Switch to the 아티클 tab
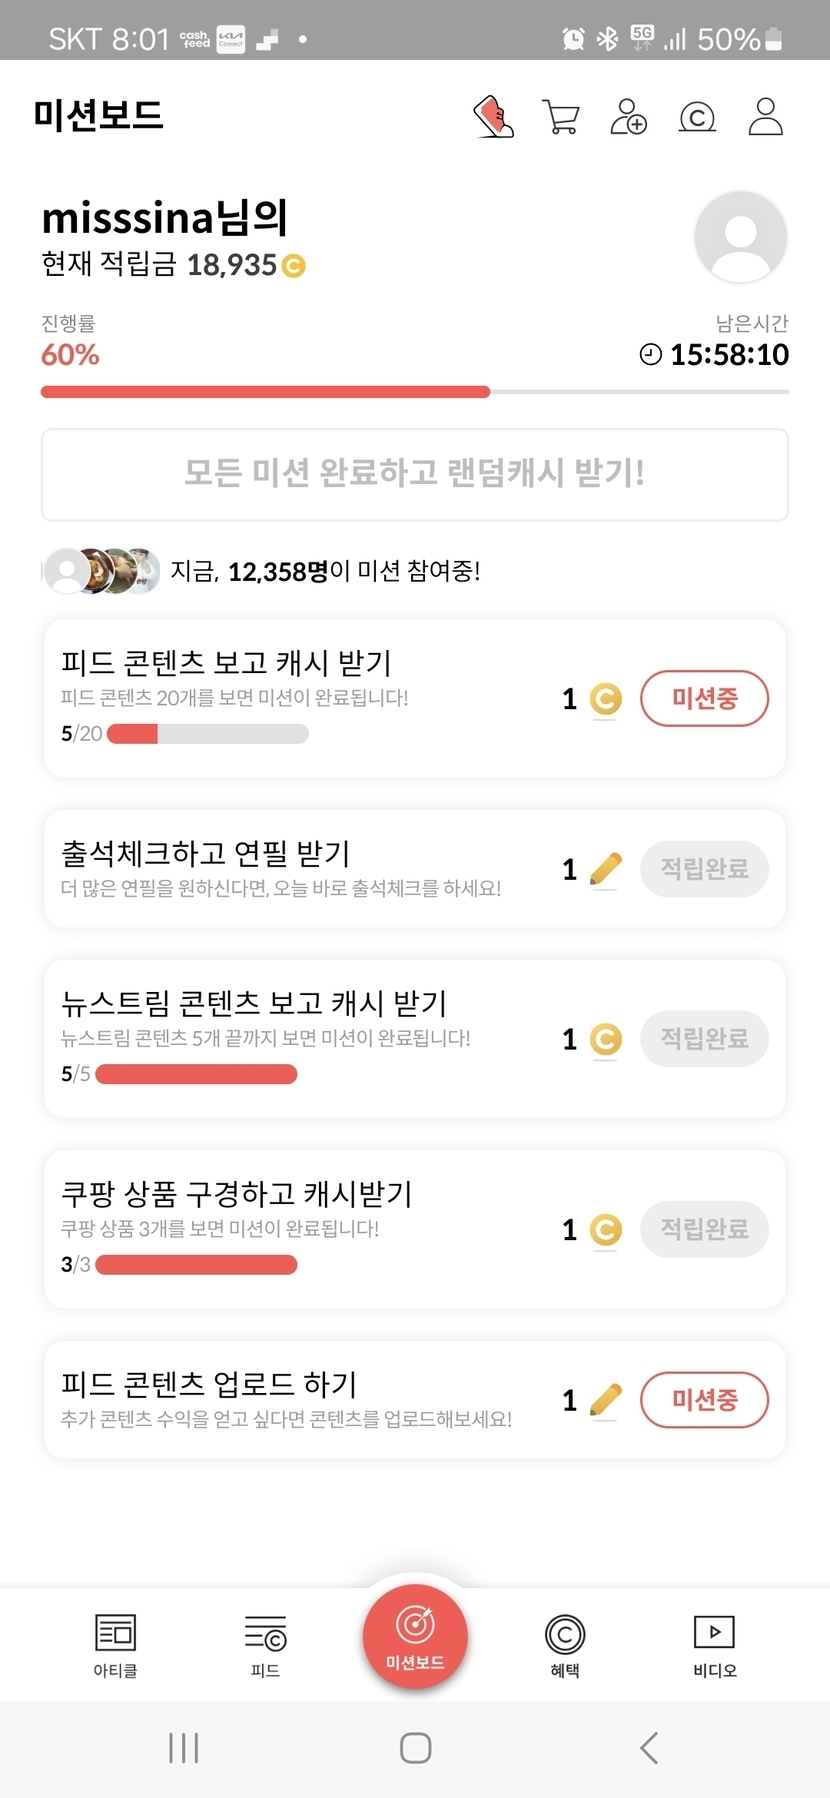This screenshot has width=830, height=1798. click(x=115, y=1645)
